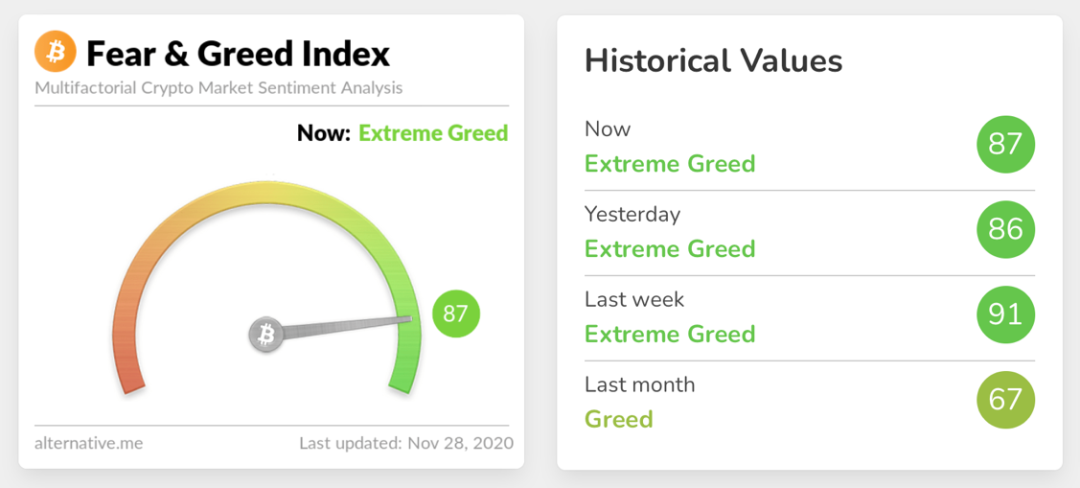
Task: Click the alternative.me source link
Action: click(88, 442)
